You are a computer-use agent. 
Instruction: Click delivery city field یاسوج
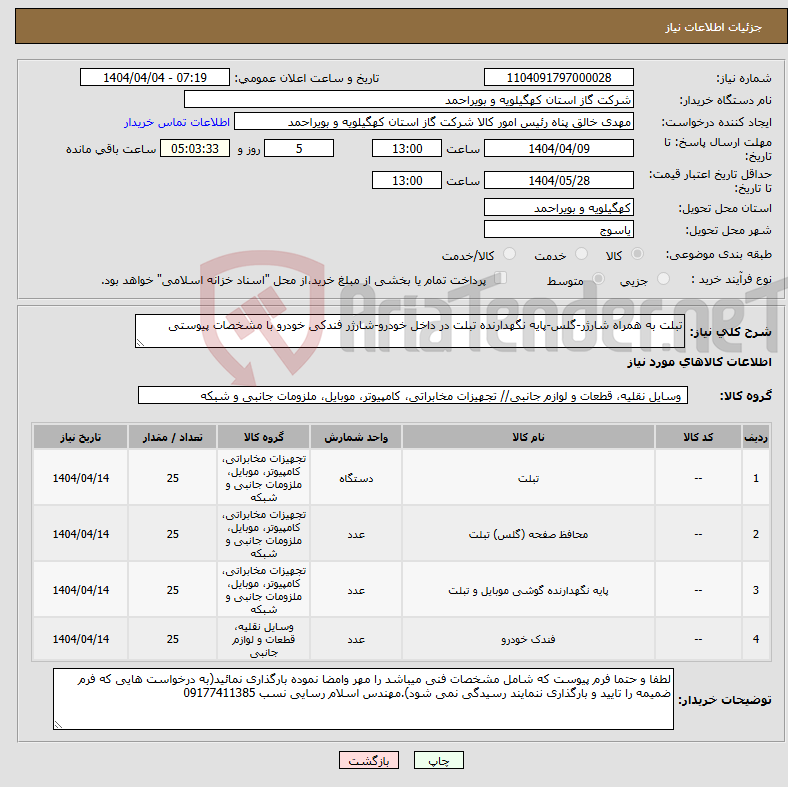pyautogui.click(x=558, y=229)
